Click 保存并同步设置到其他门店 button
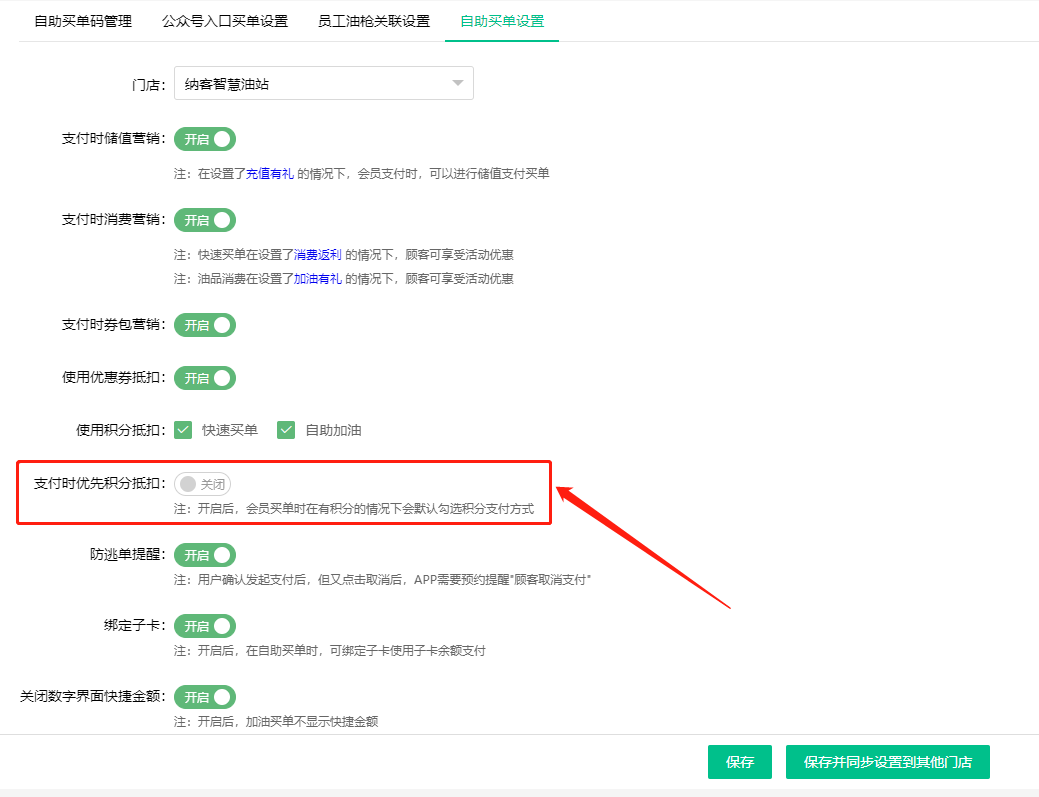The image size is (1039, 797). pos(887,761)
